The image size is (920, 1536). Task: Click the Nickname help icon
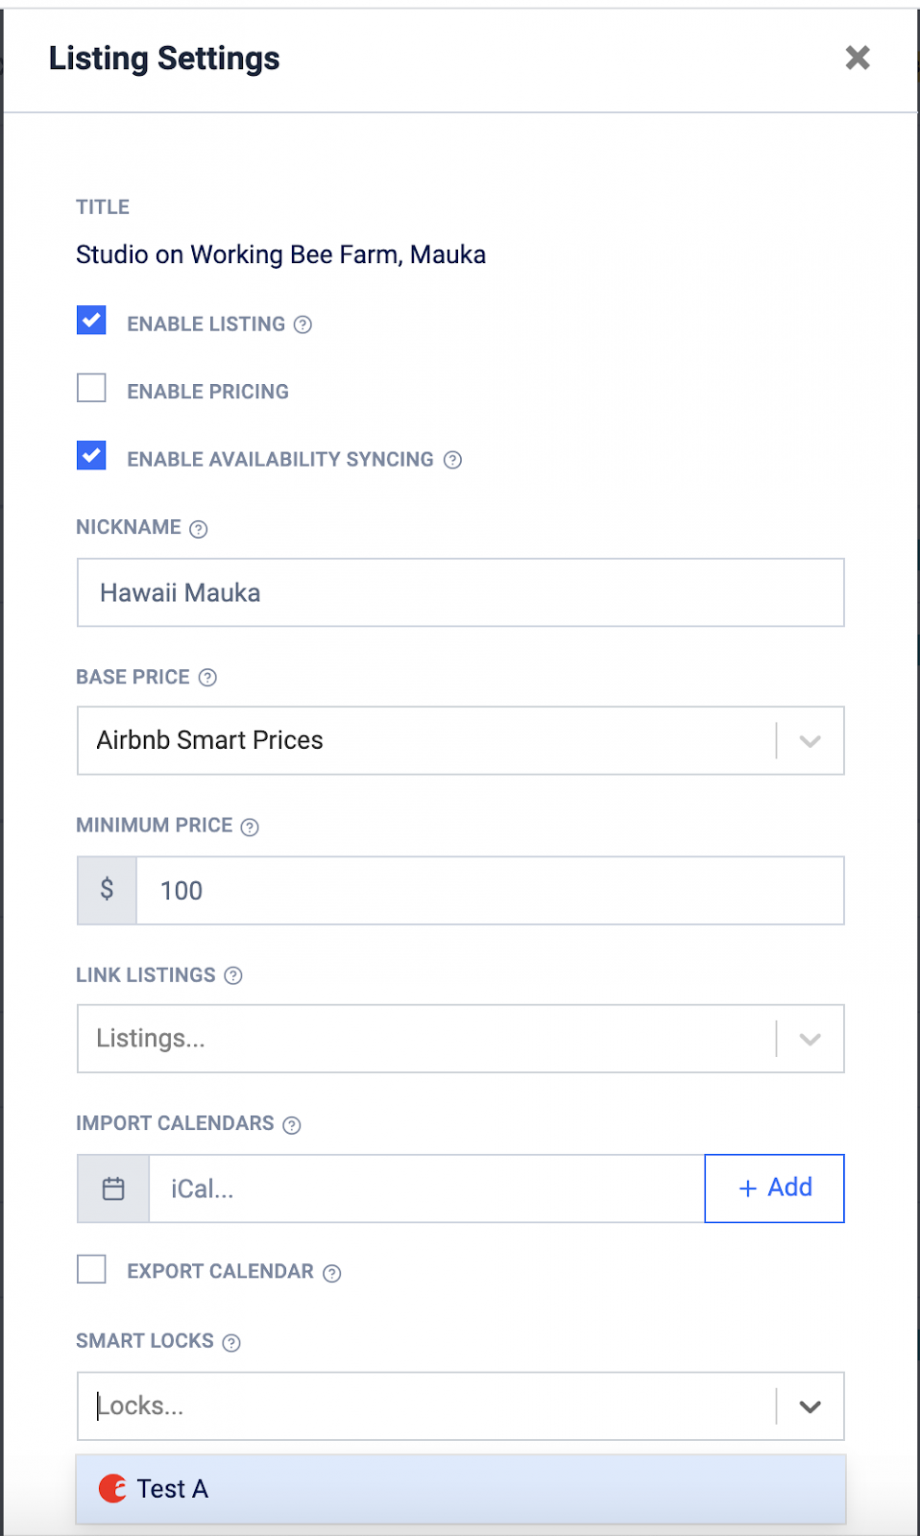pos(198,528)
